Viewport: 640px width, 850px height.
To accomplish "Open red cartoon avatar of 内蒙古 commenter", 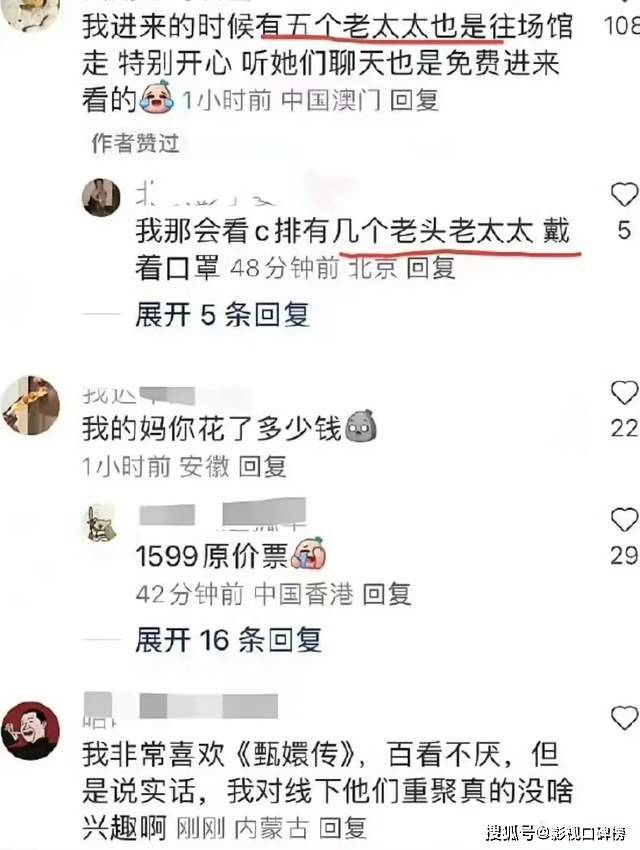I will [x=30, y=731].
